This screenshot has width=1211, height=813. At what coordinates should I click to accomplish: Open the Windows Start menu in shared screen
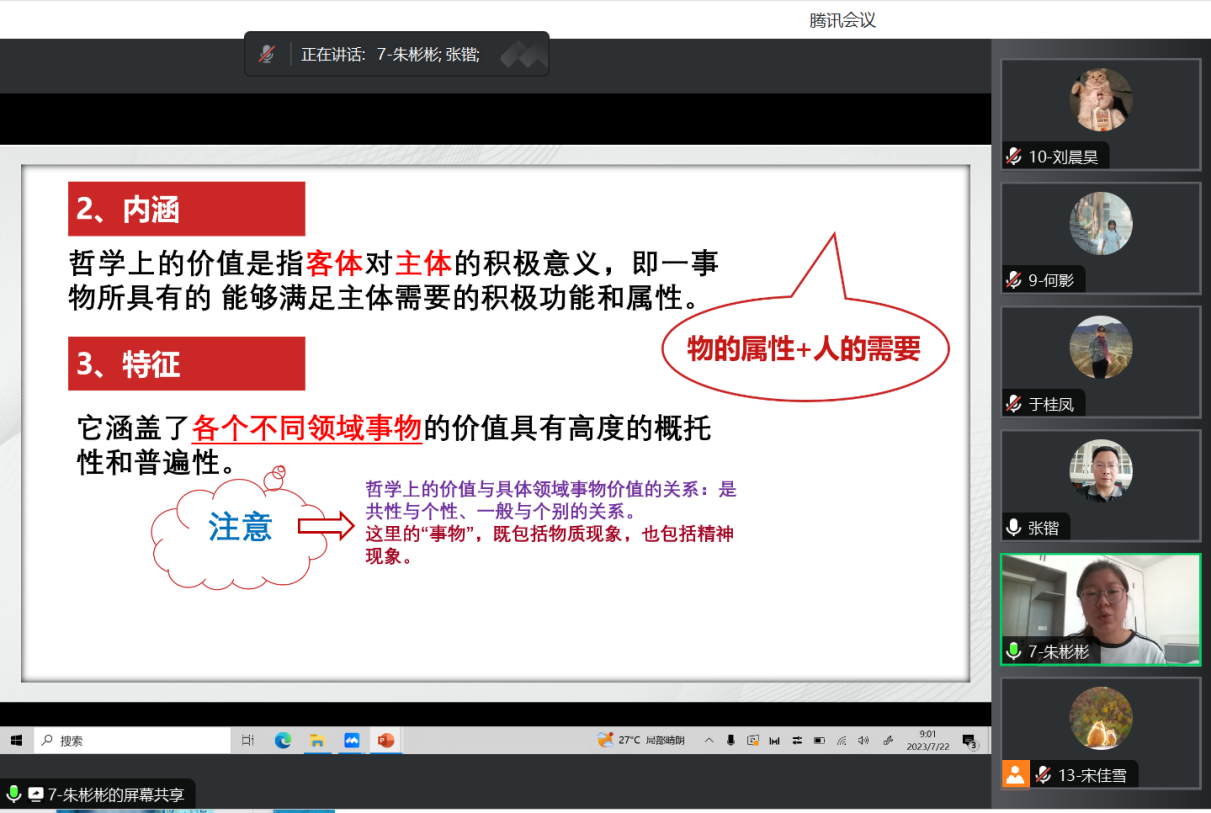(16, 741)
